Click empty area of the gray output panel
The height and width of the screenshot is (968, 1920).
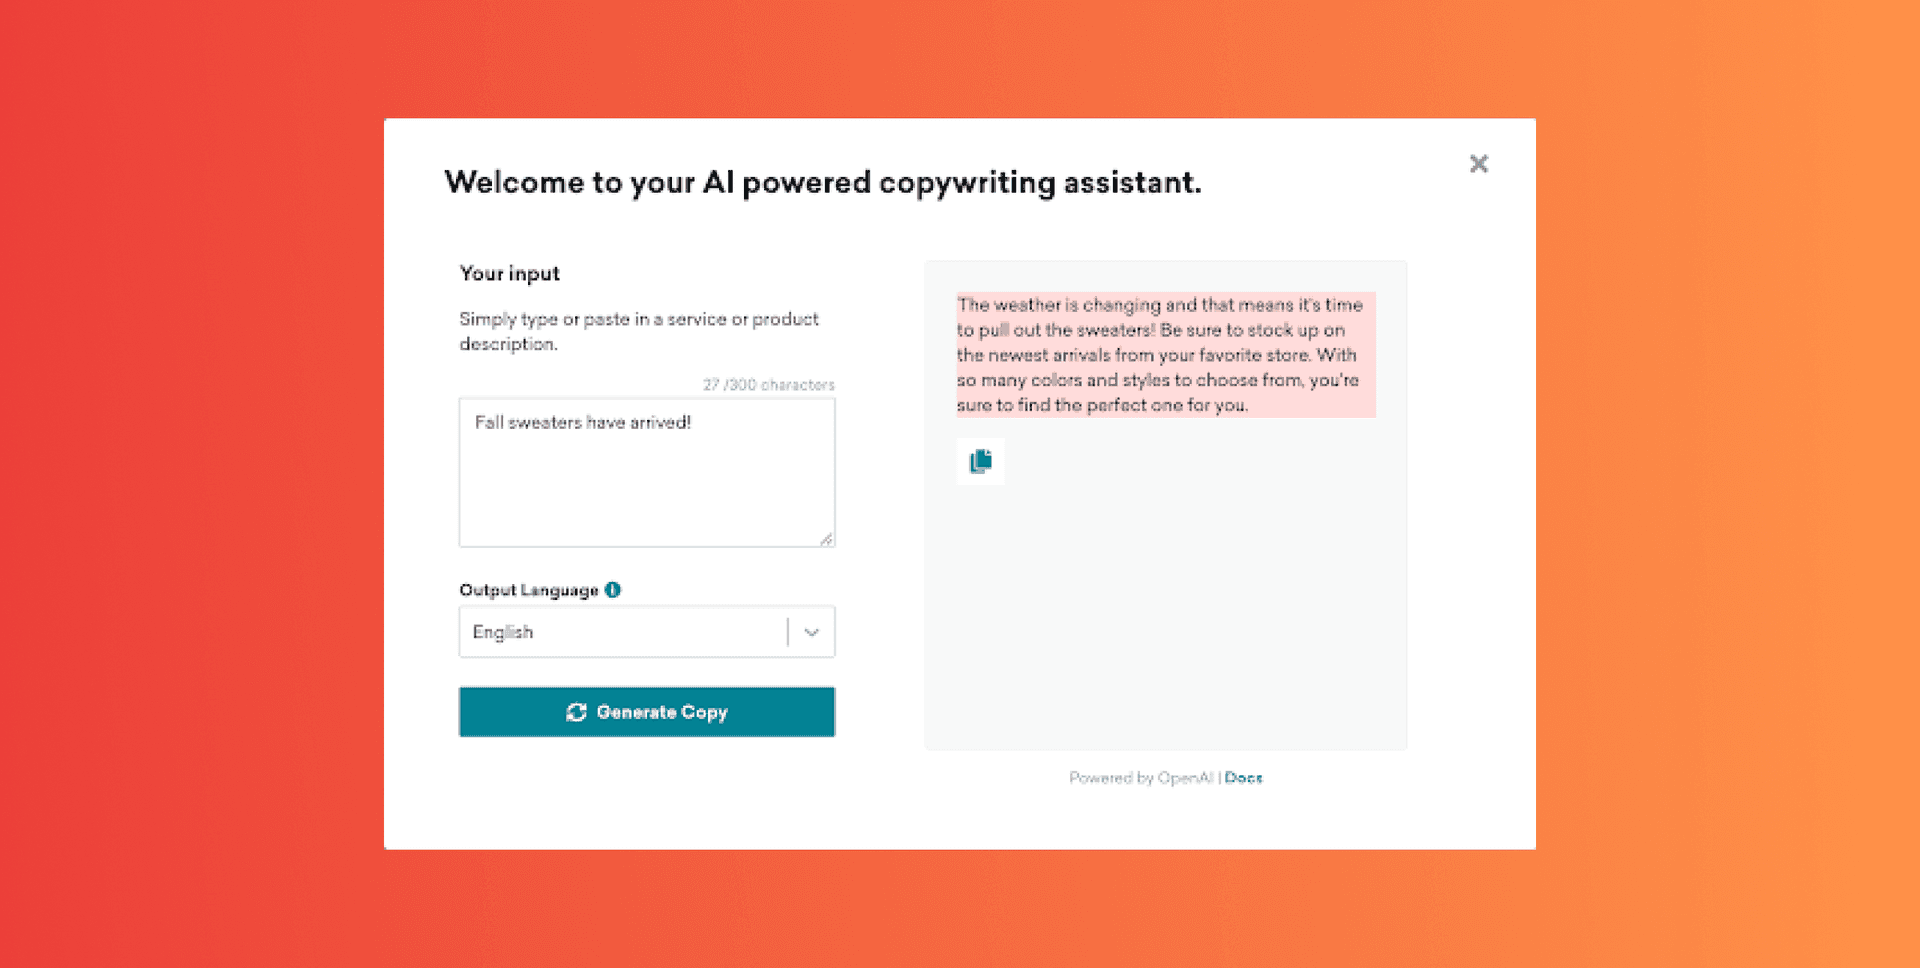click(1165, 620)
